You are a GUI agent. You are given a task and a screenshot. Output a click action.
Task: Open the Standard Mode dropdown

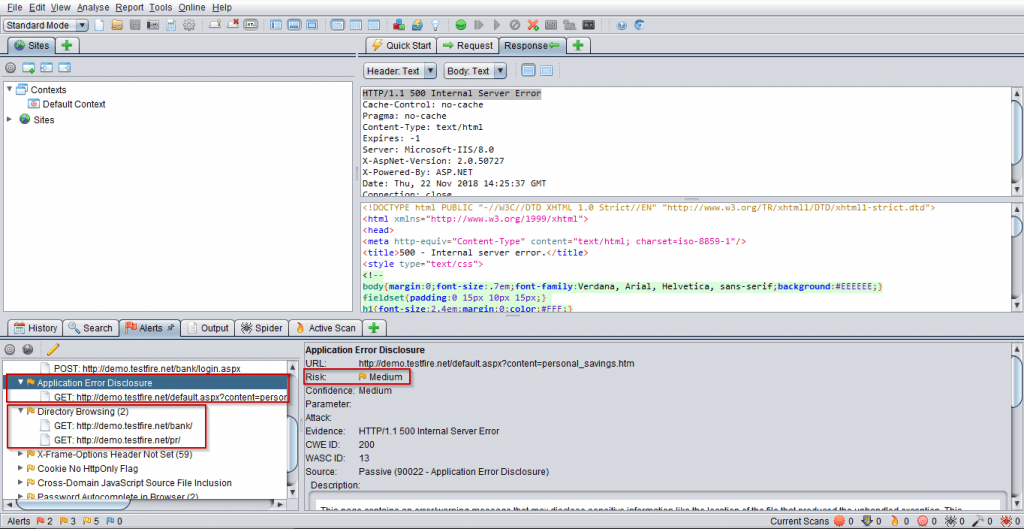click(46, 25)
